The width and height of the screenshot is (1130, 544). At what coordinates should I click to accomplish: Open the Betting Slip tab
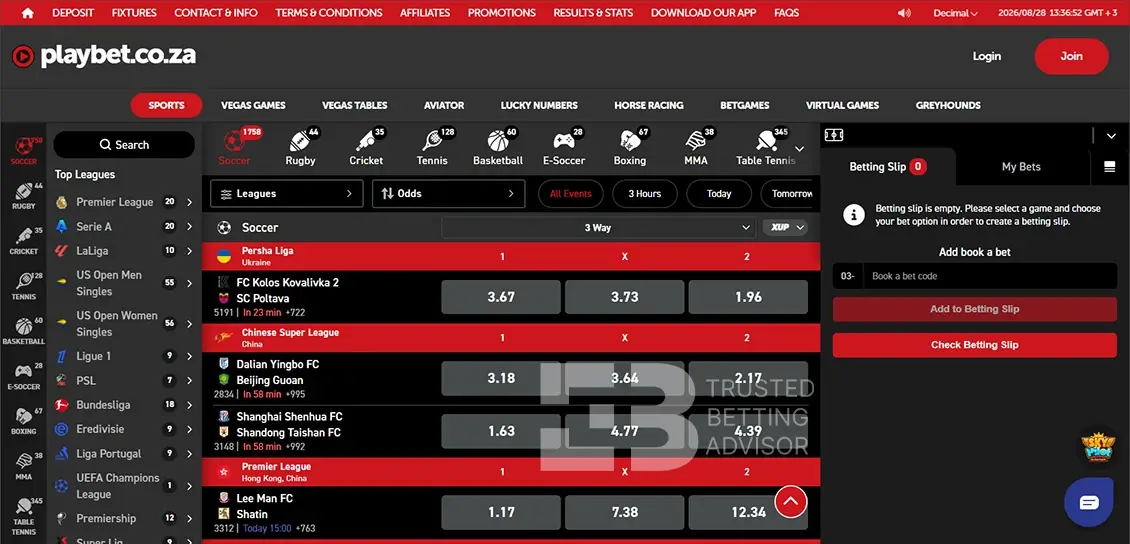[888, 167]
